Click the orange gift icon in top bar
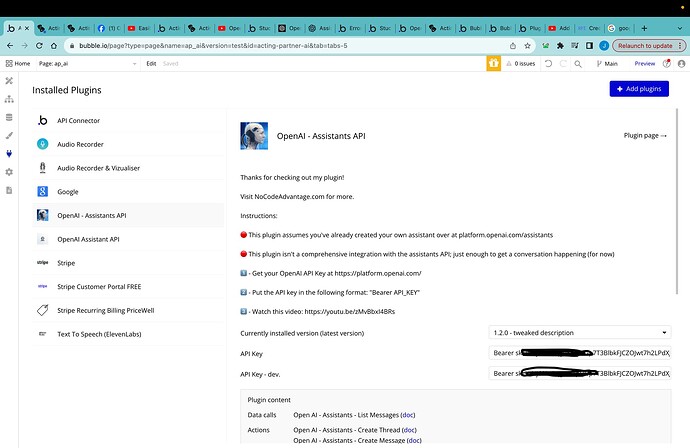This screenshot has width=690, height=448. click(493, 63)
